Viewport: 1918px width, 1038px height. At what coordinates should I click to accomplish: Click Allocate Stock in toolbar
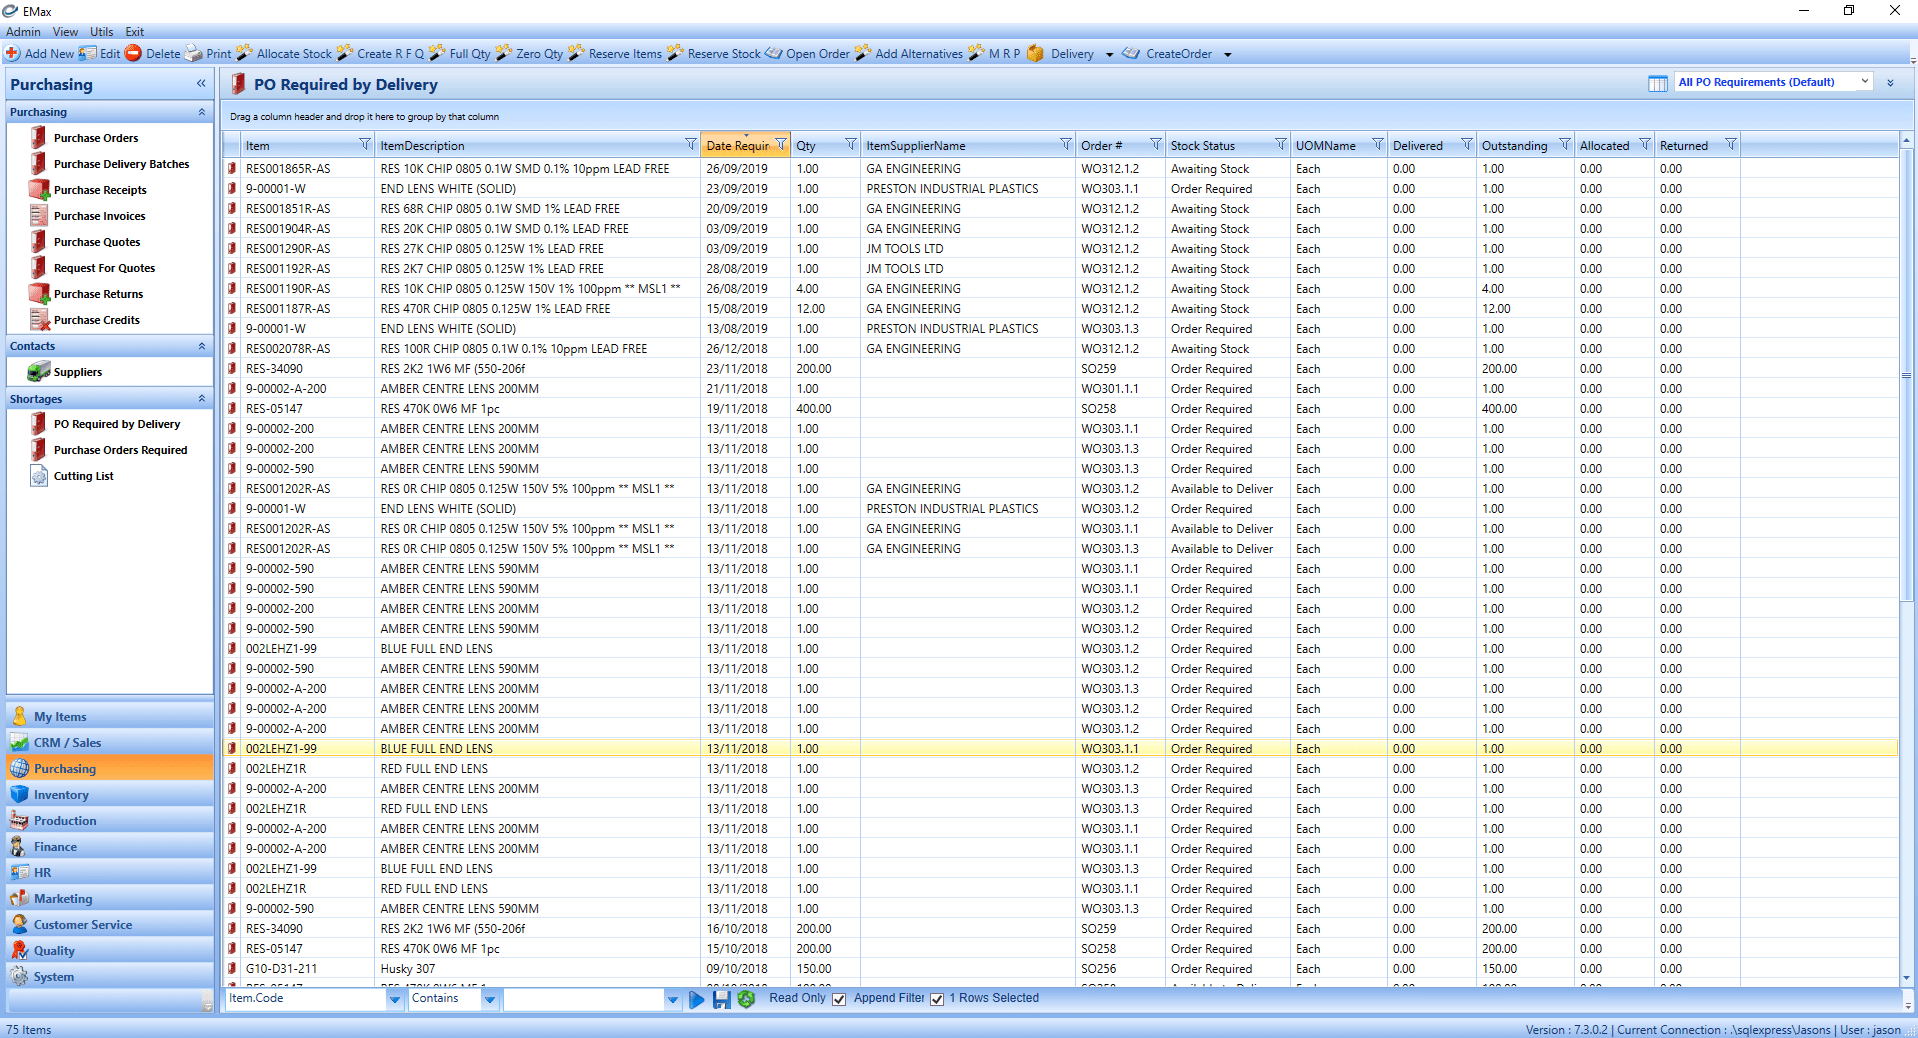(284, 54)
